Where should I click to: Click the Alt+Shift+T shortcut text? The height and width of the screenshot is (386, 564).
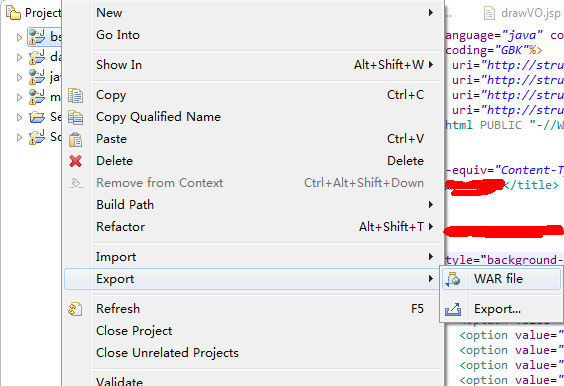(391, 227)
